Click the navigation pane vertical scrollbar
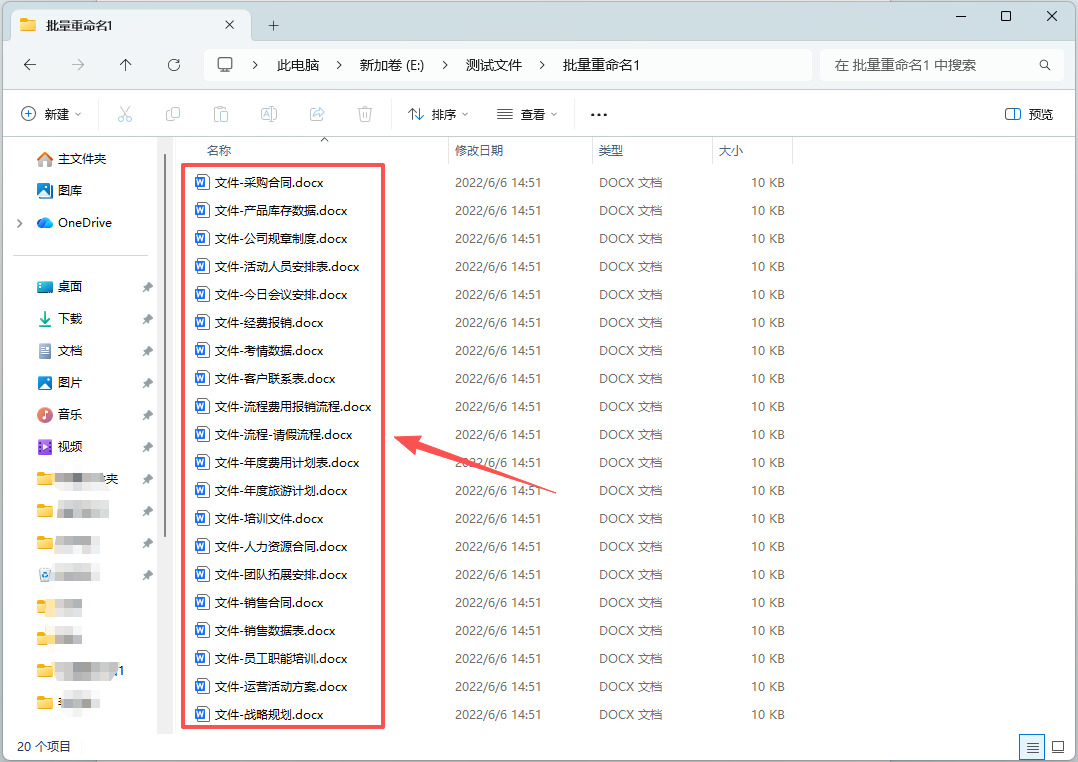1078x762 pixels. pos(165,344)
